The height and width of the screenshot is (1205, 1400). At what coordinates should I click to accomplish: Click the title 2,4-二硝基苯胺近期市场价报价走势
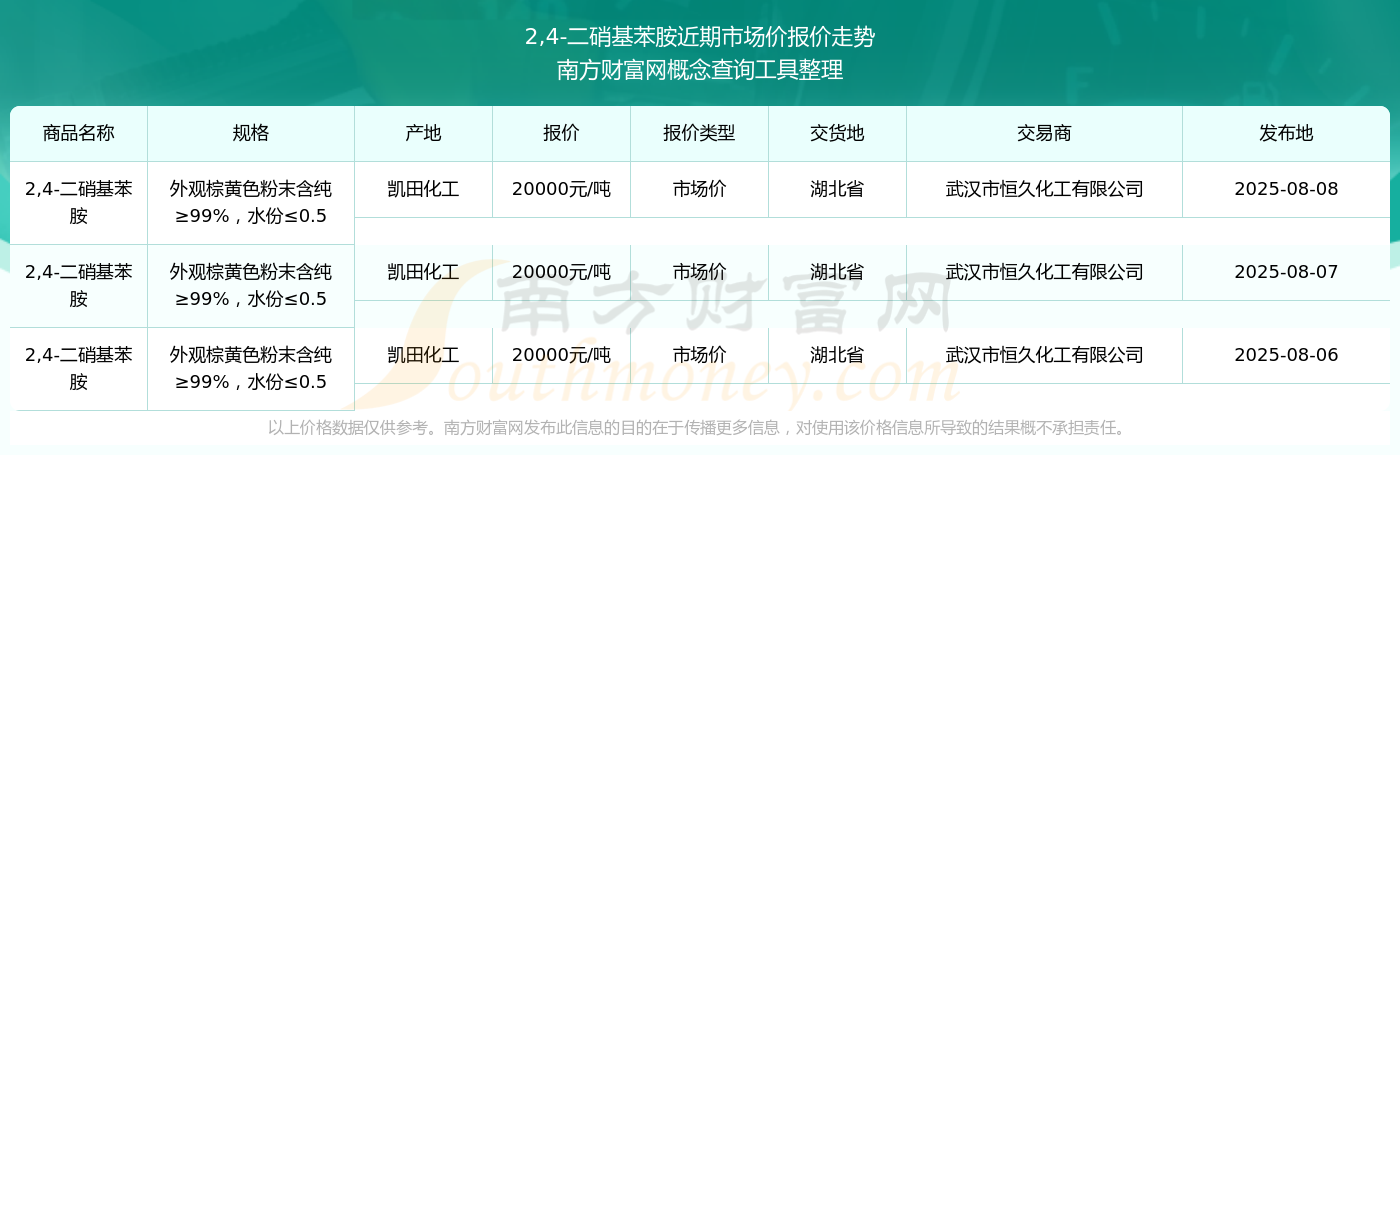point(700,37)
